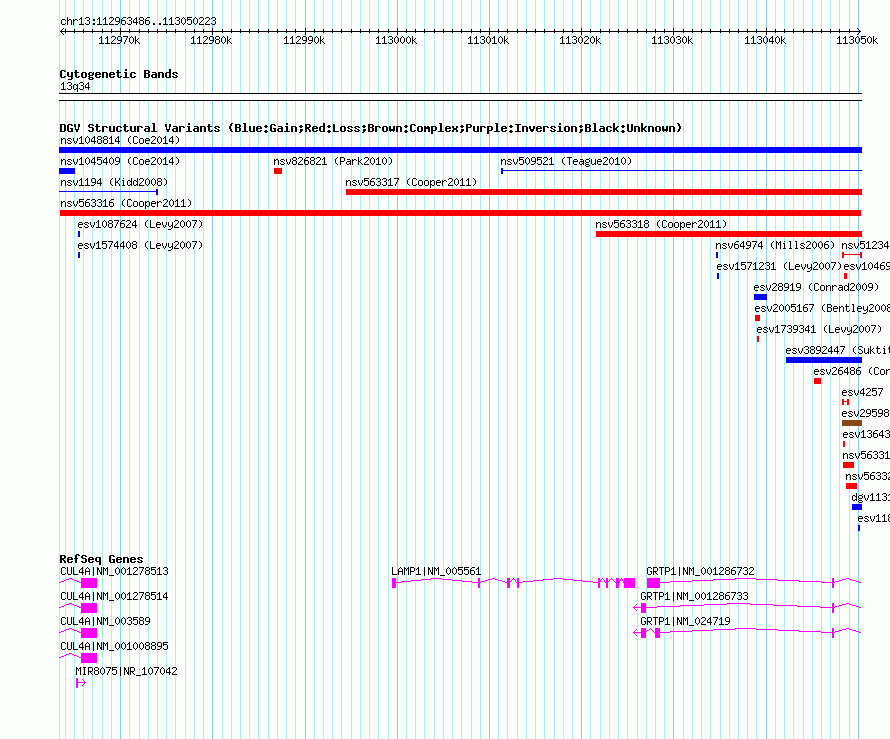
Task: Open the esv1087624 (Levy2007) variant label
Action: click(140, 224)
